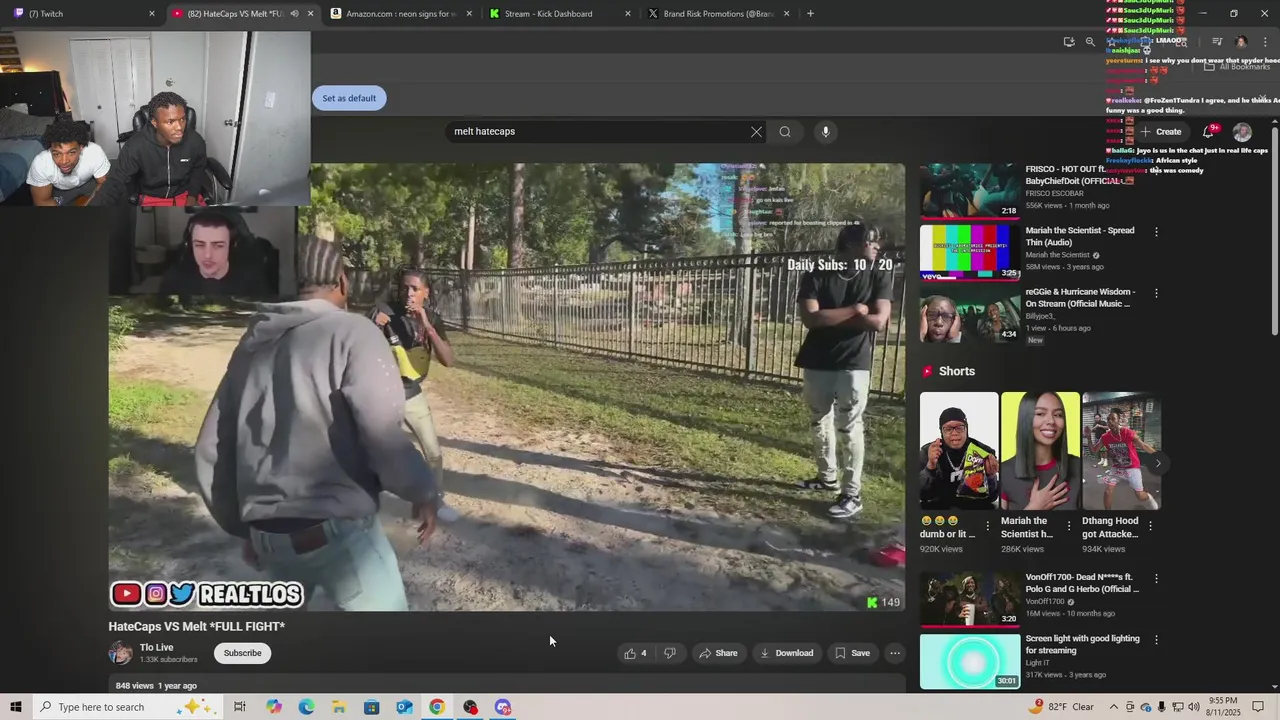The image size is (1280, 720).
Task: Start voice search with the microphone
Action: 825,132
